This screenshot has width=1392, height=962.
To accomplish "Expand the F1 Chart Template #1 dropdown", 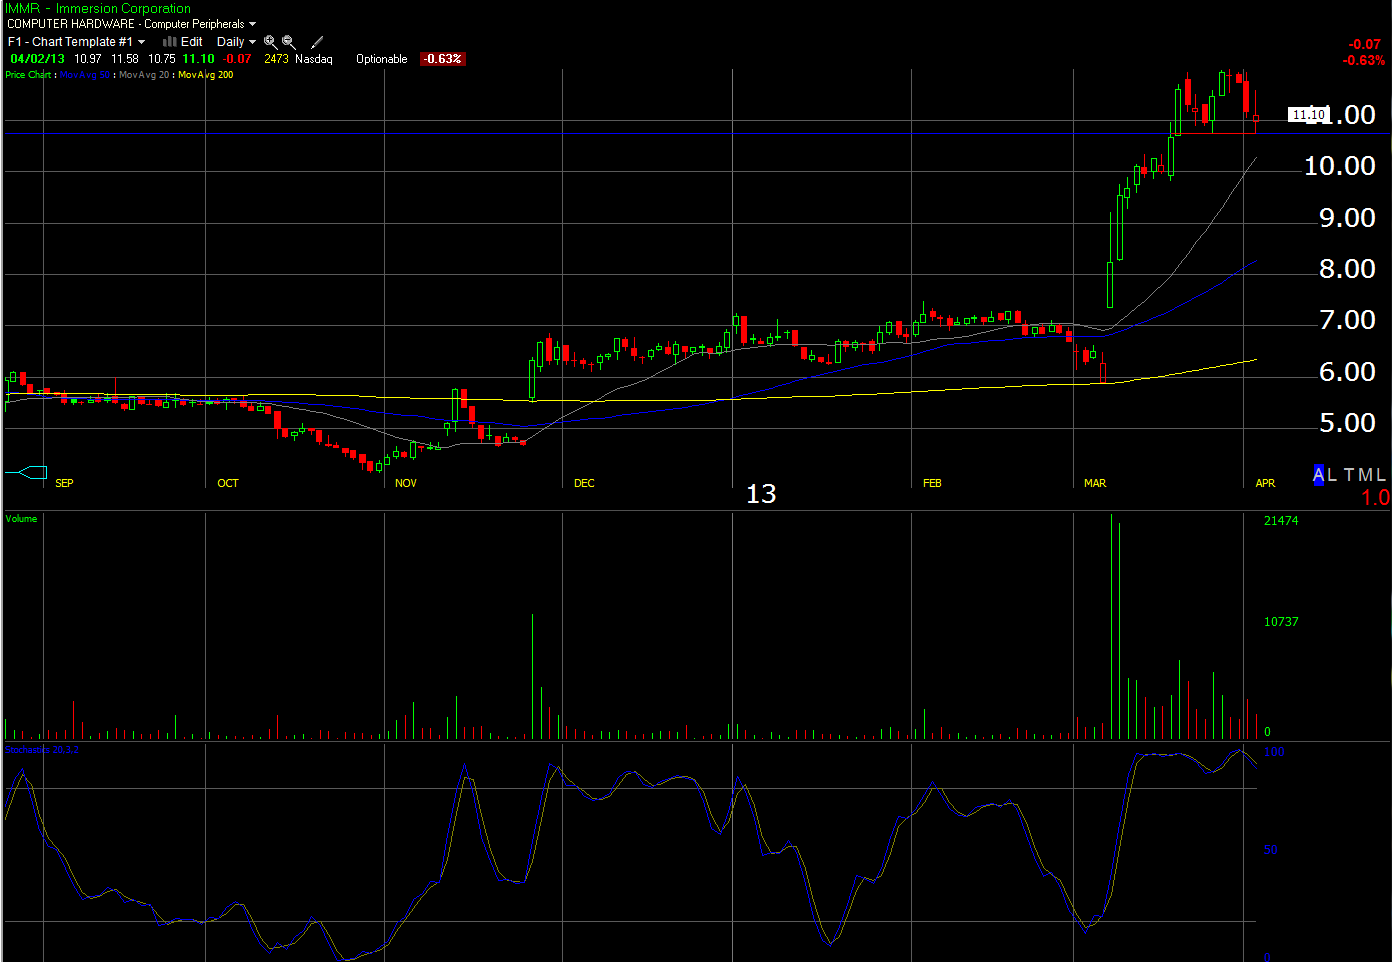I will [76, 42].
